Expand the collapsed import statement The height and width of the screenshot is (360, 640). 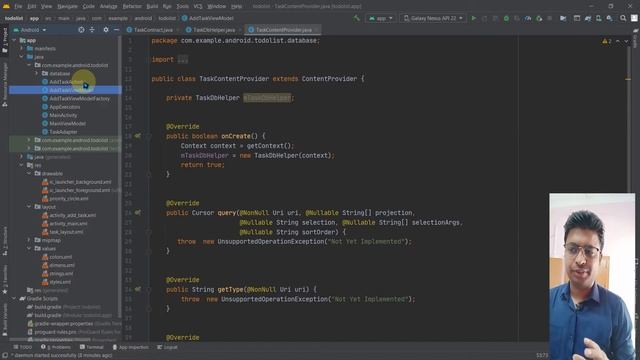coord(182,60)
